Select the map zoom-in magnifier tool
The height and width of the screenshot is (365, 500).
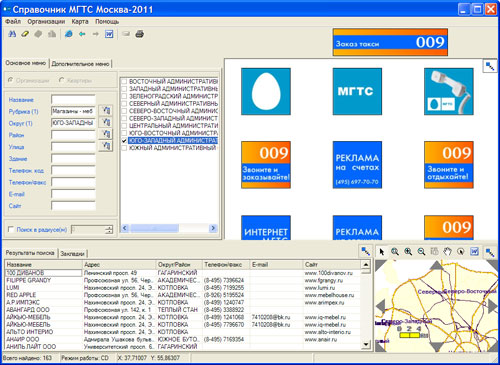(x=408, y=252)
